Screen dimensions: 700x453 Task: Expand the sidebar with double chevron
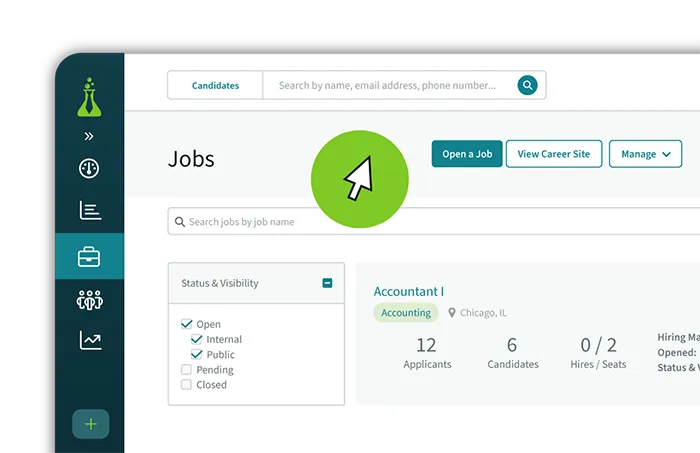pos(89,136)
